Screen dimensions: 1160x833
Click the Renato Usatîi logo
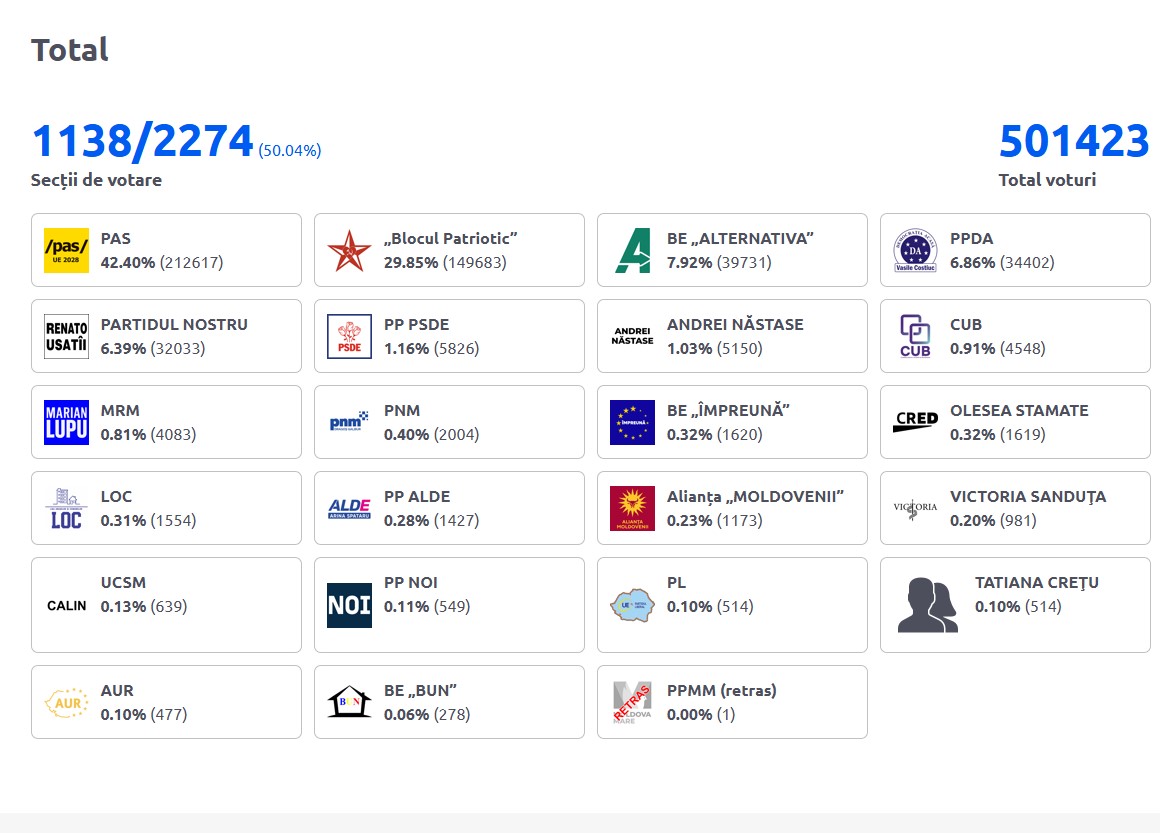[x=67, y=336]
